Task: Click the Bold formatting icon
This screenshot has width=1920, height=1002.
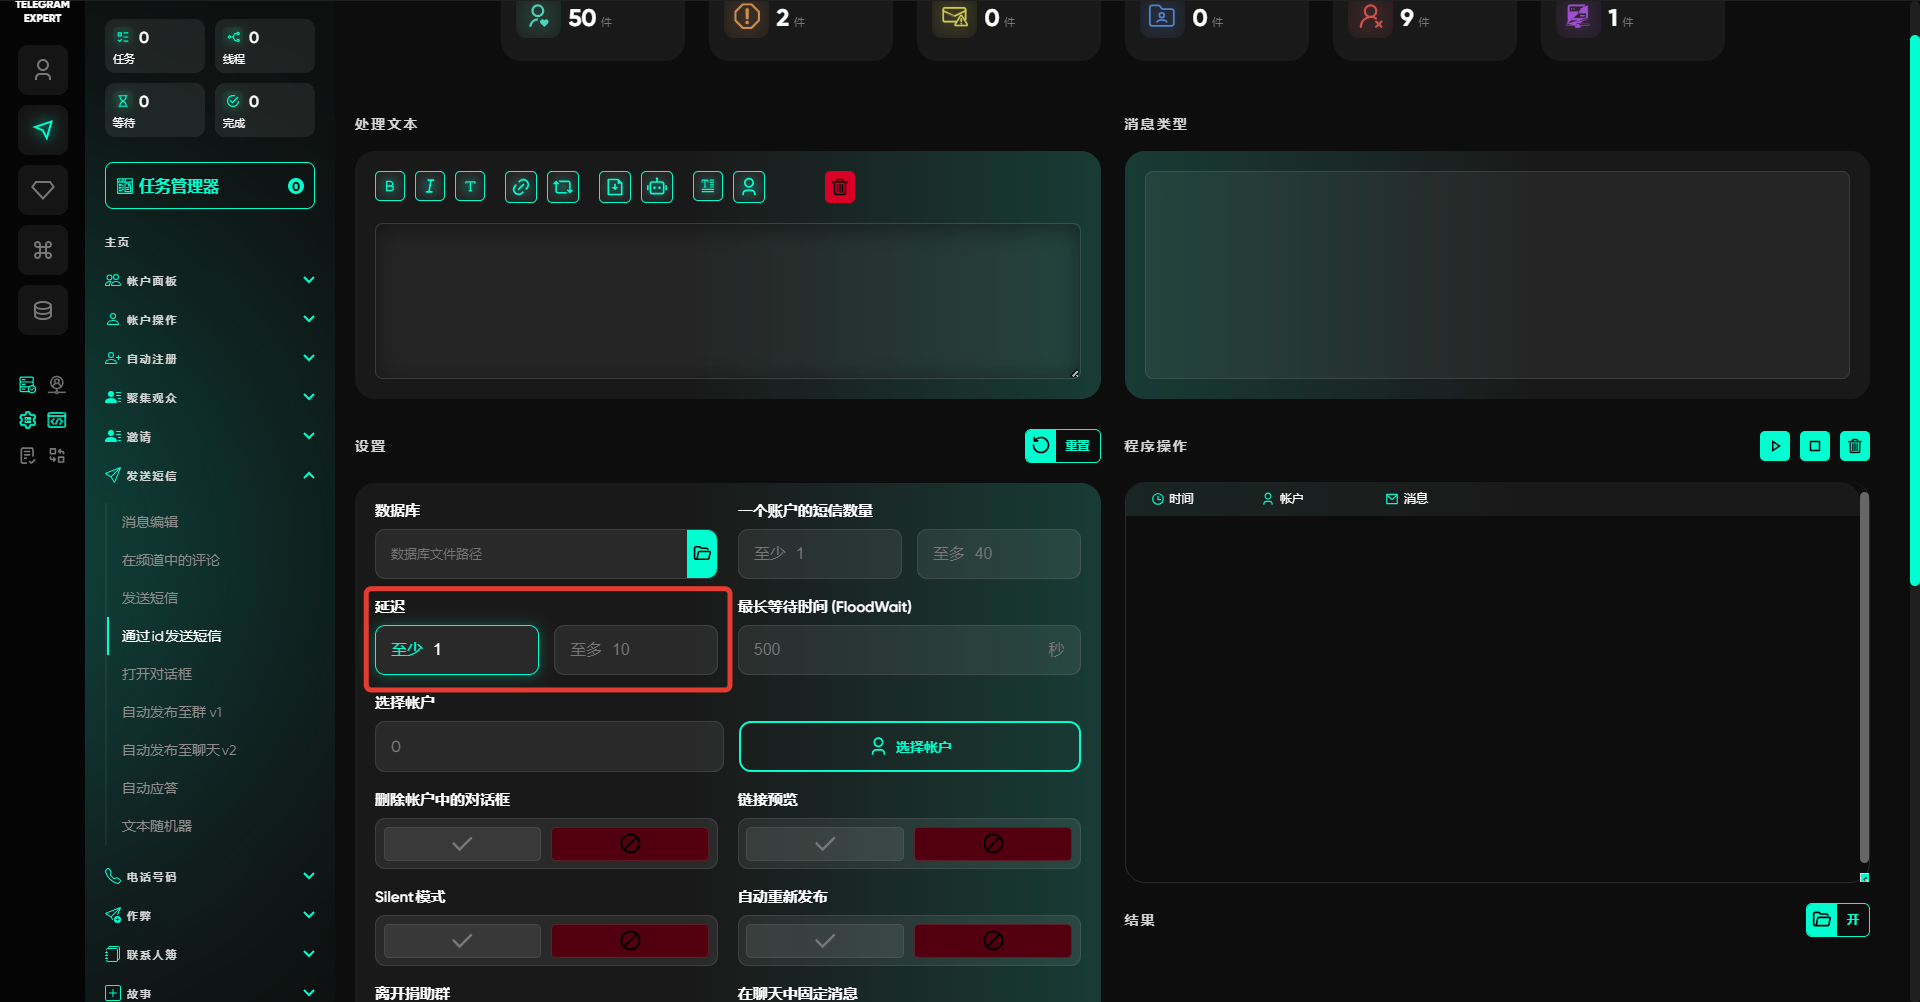Action: click(x=390, y=187)
